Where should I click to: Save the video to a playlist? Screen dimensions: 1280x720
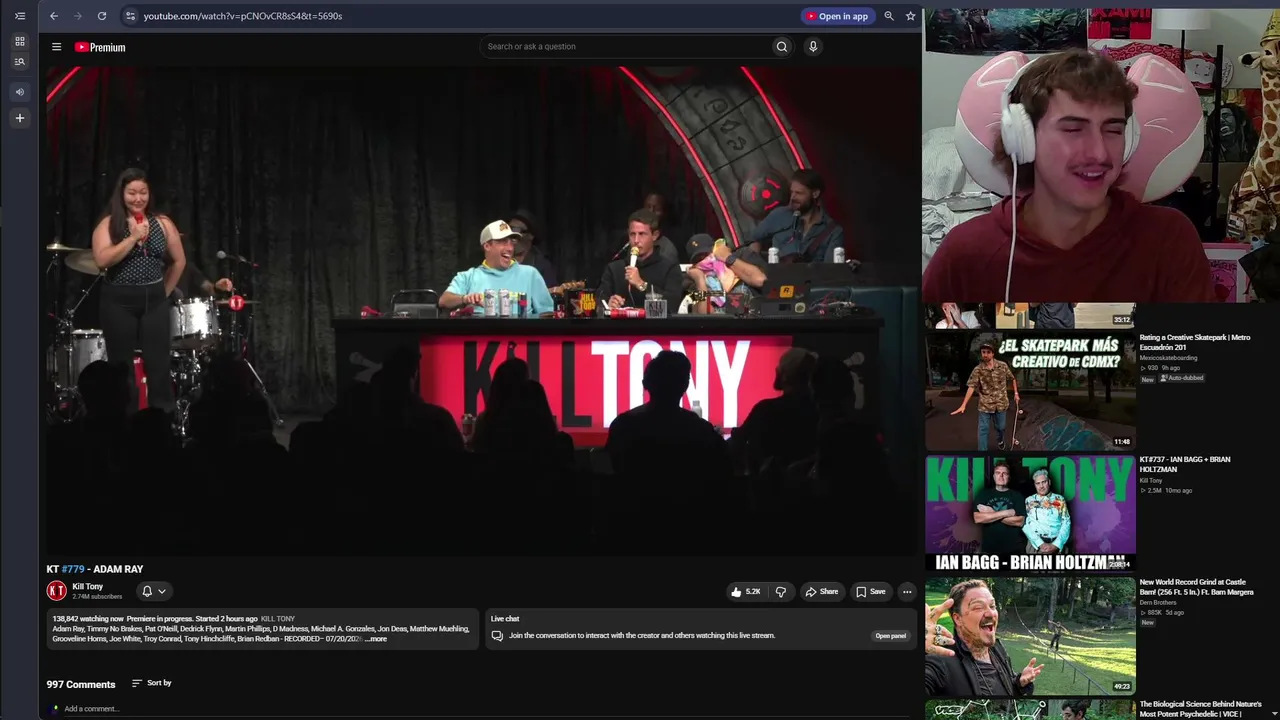point(870,592)
